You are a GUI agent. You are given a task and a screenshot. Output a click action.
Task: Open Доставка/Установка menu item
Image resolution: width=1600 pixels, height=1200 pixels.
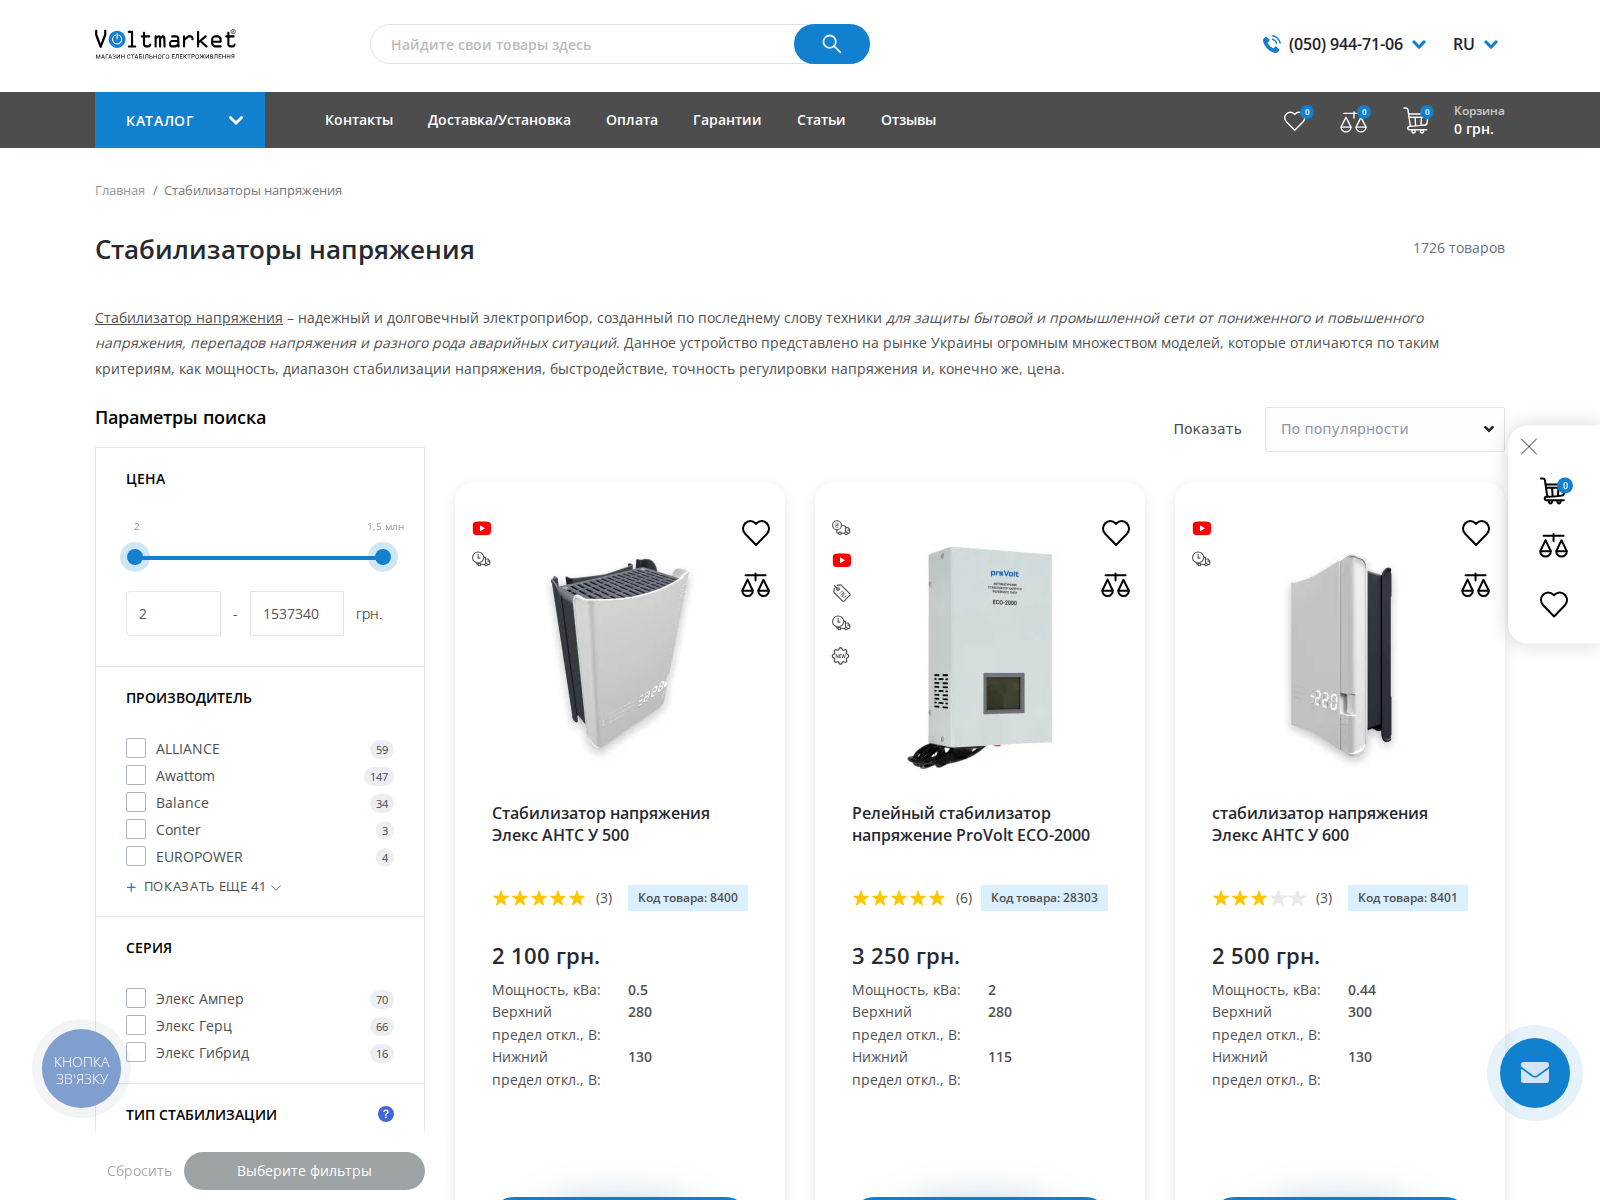(499, 120)
